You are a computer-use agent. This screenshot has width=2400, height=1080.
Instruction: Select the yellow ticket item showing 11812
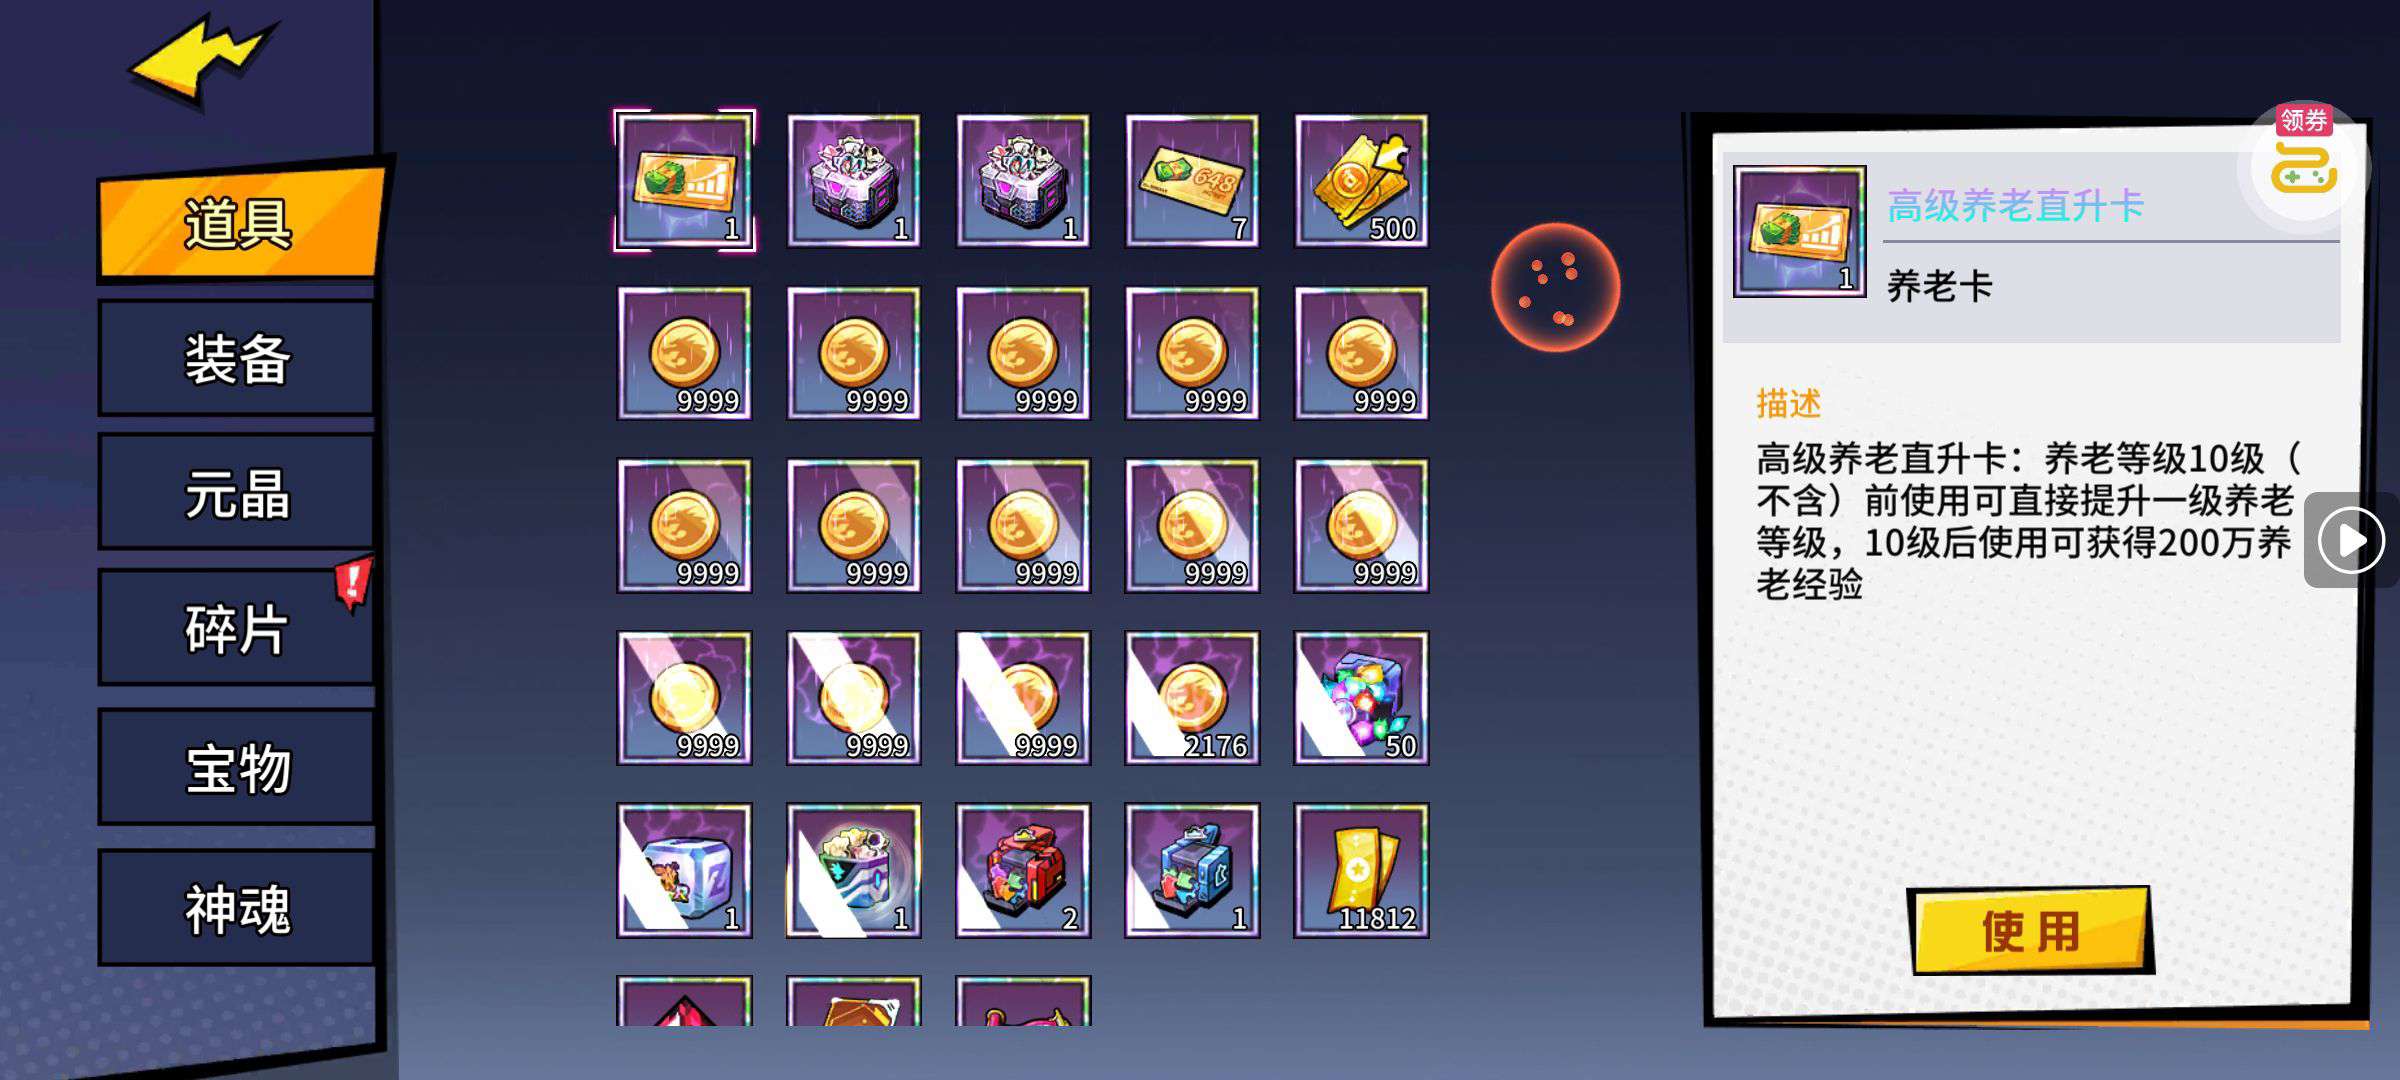coord(1361,870)
